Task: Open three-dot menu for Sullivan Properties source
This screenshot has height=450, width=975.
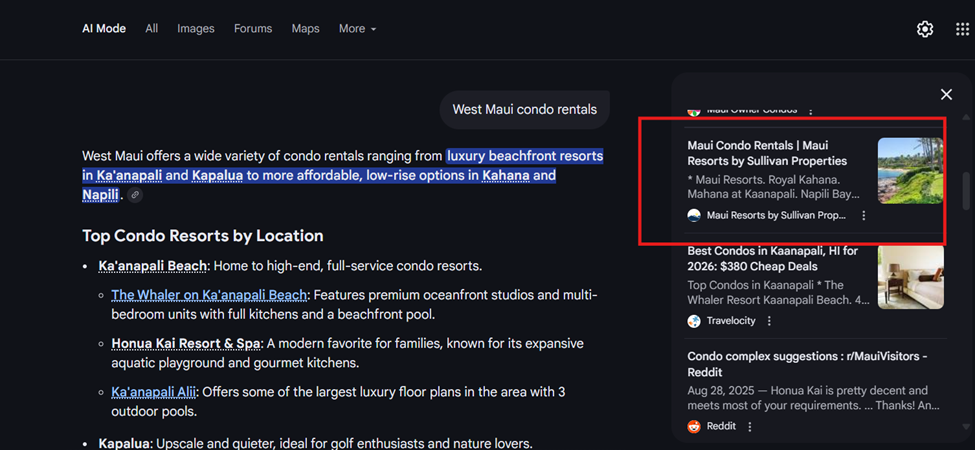Action: (864, 215)
